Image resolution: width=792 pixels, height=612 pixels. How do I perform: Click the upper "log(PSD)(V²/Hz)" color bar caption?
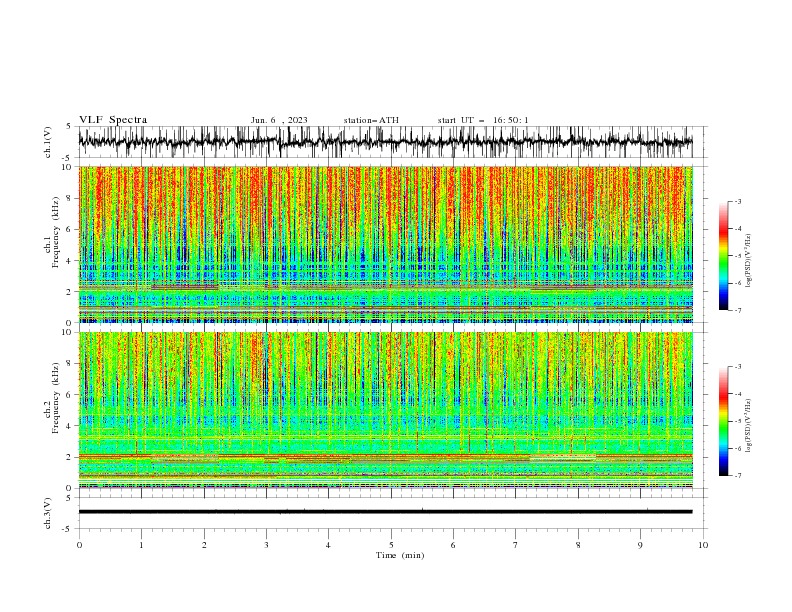coord(749,261)
